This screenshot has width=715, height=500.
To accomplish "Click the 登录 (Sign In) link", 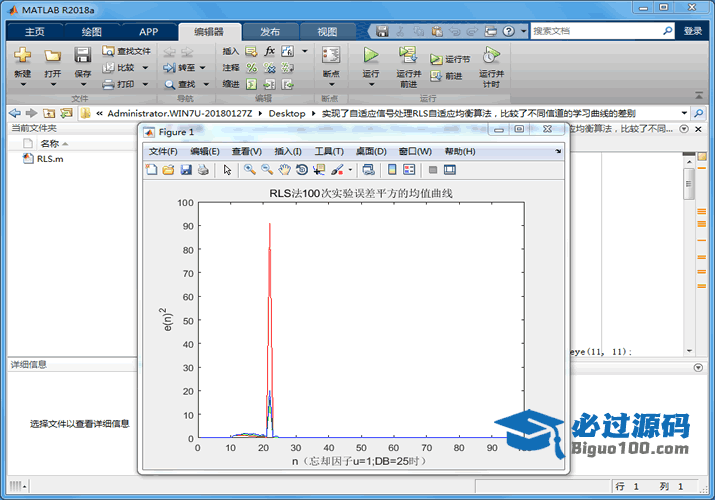I will (x=693, y=31).
